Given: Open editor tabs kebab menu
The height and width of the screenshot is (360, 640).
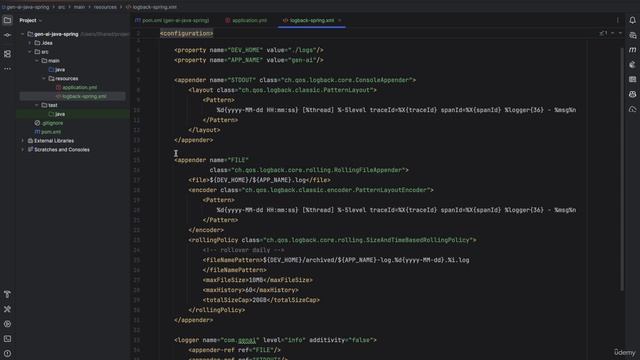Looking at the screenshot, I should click(618, 20).
